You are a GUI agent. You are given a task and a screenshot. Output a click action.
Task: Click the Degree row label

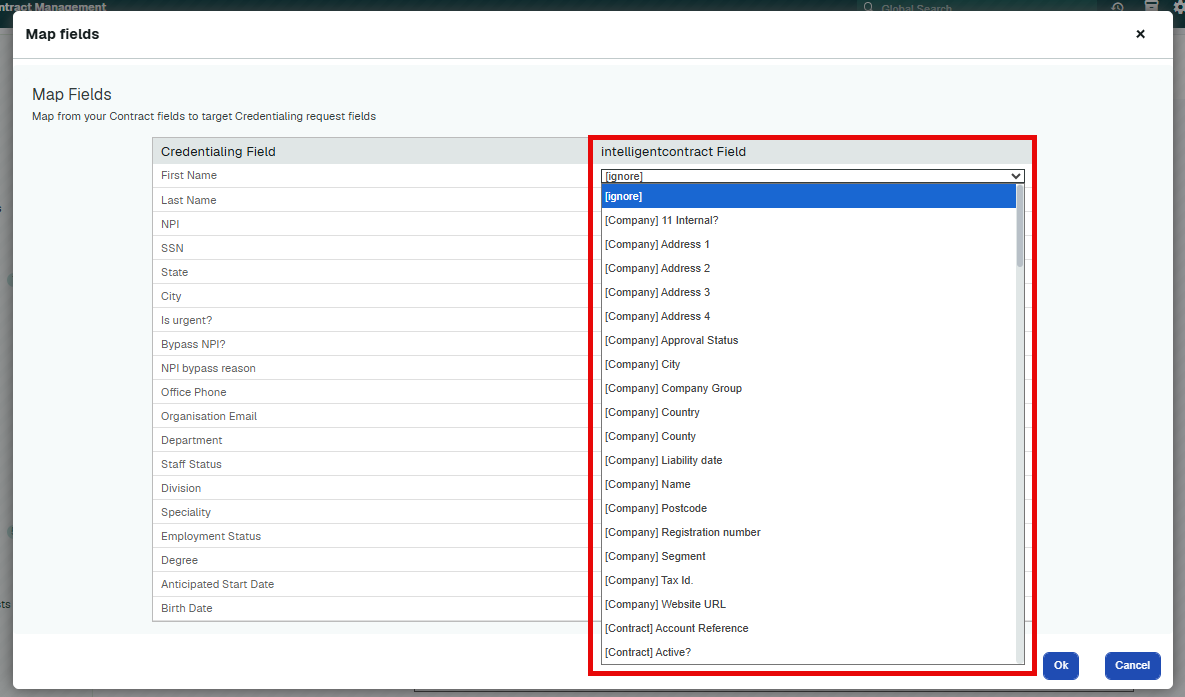[179, 560]
